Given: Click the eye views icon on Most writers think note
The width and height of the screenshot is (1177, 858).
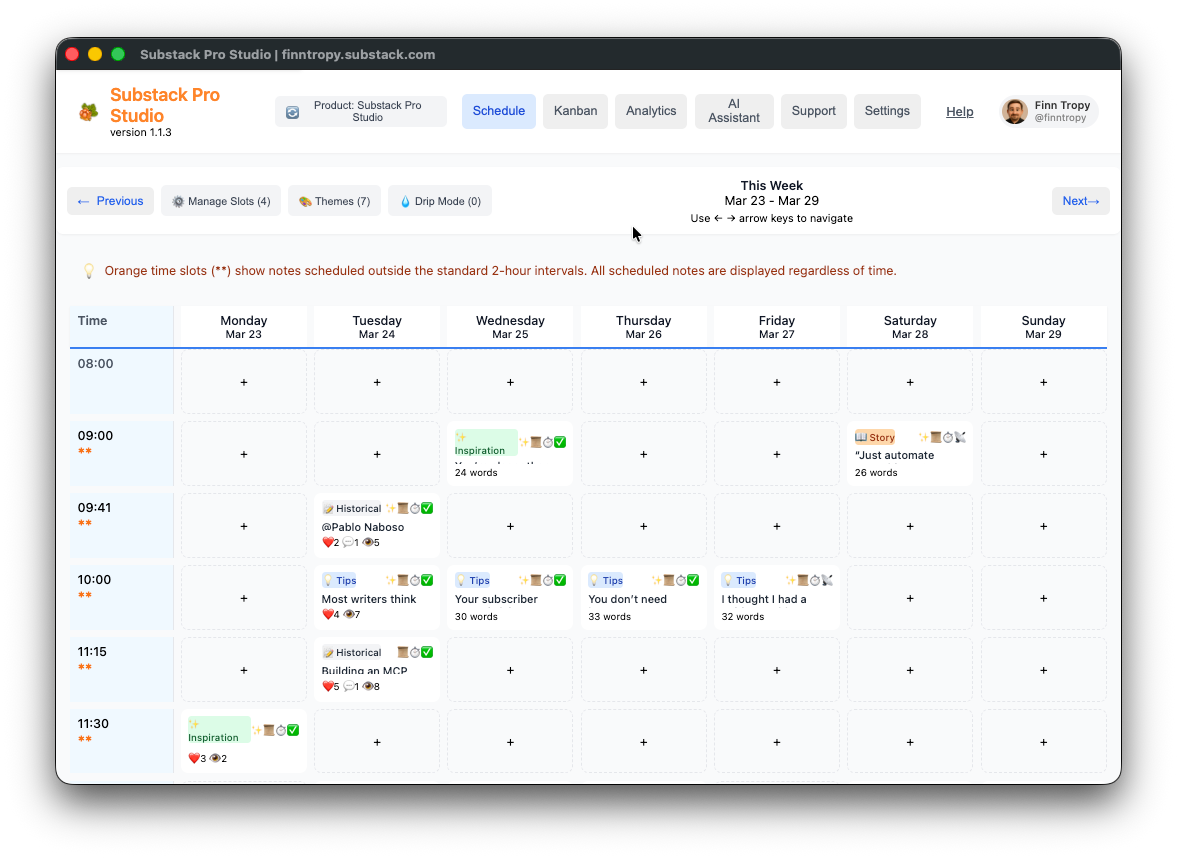Looking at the screenshot, I should click(x=348, y=615).
